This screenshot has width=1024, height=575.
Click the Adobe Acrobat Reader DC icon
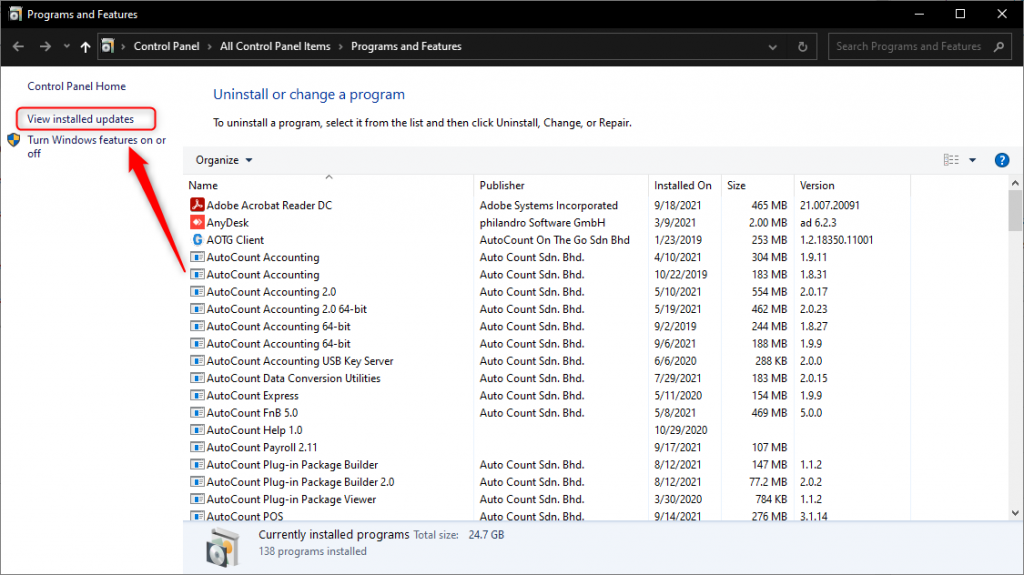coord(196,206)
